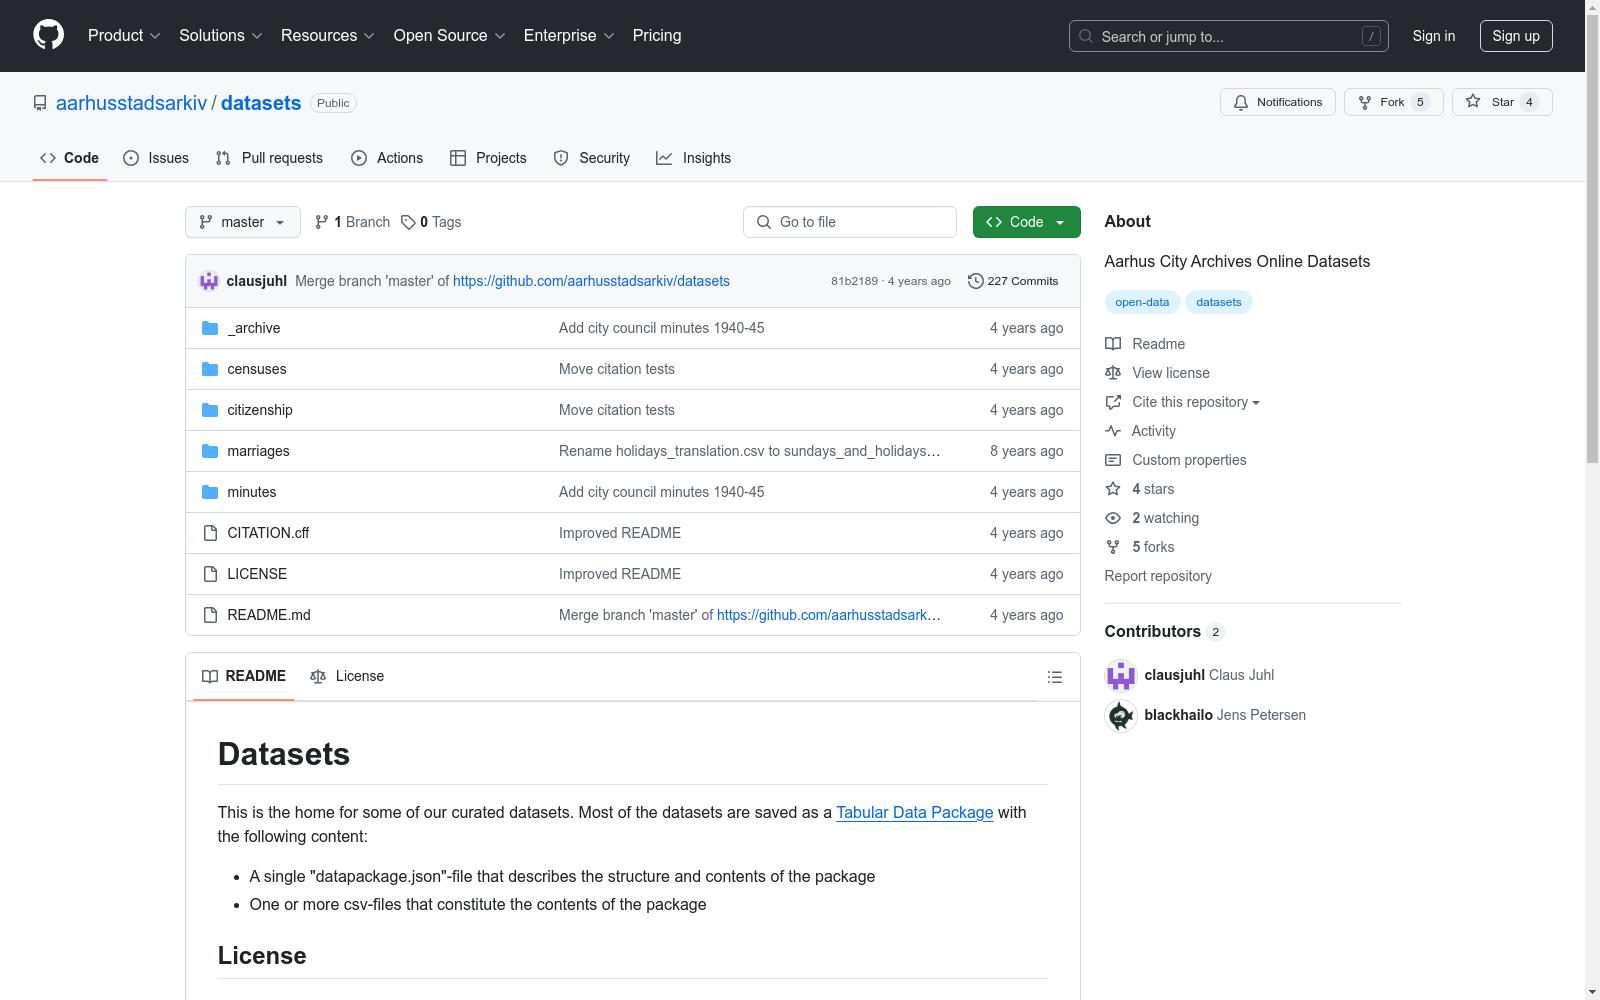Open the minutes folder icon
1600x1000 pixels.
coord(210,492)
